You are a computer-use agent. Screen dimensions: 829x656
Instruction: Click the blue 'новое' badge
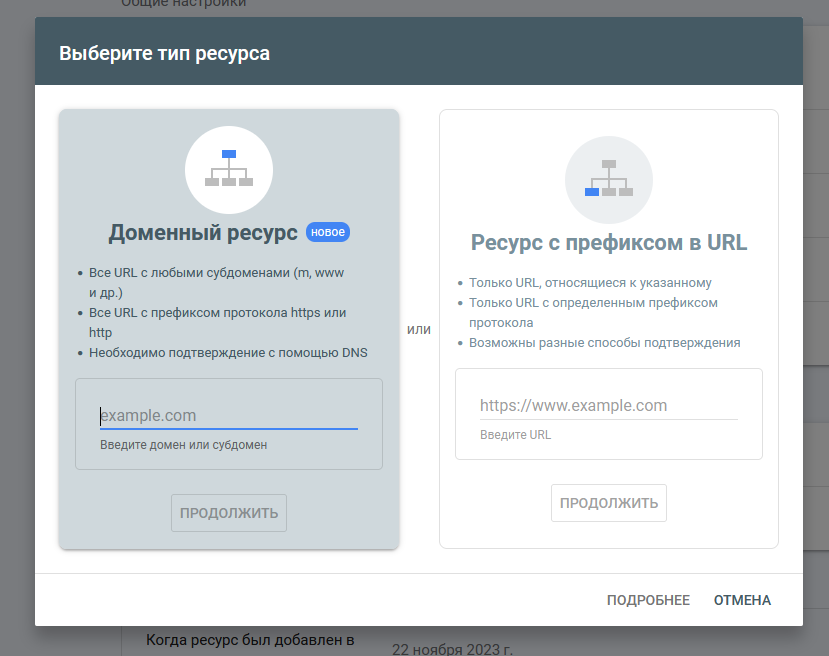pos(328,232)
